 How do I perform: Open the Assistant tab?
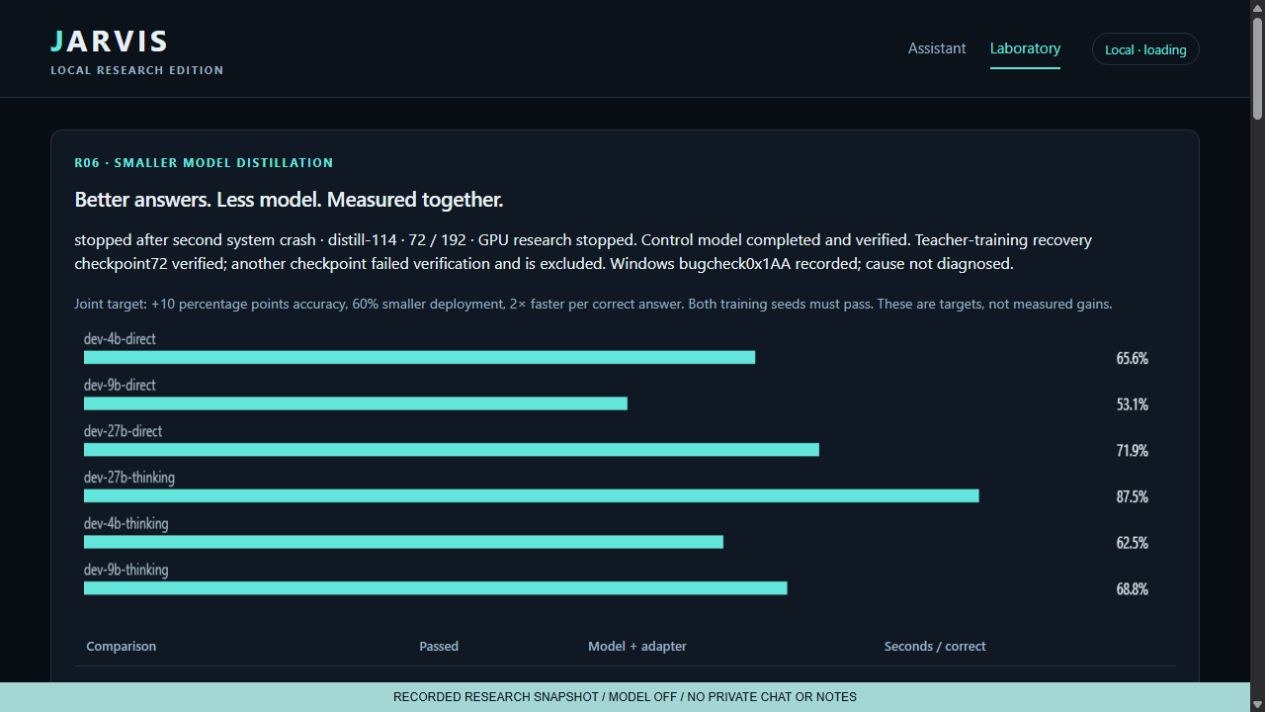pyautogui.click(x=936, y=48)
